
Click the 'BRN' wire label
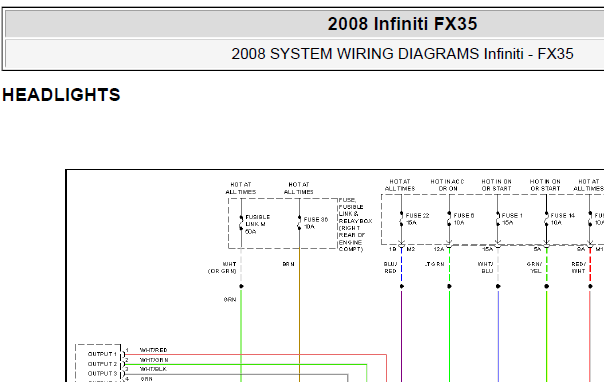(288, 264)
